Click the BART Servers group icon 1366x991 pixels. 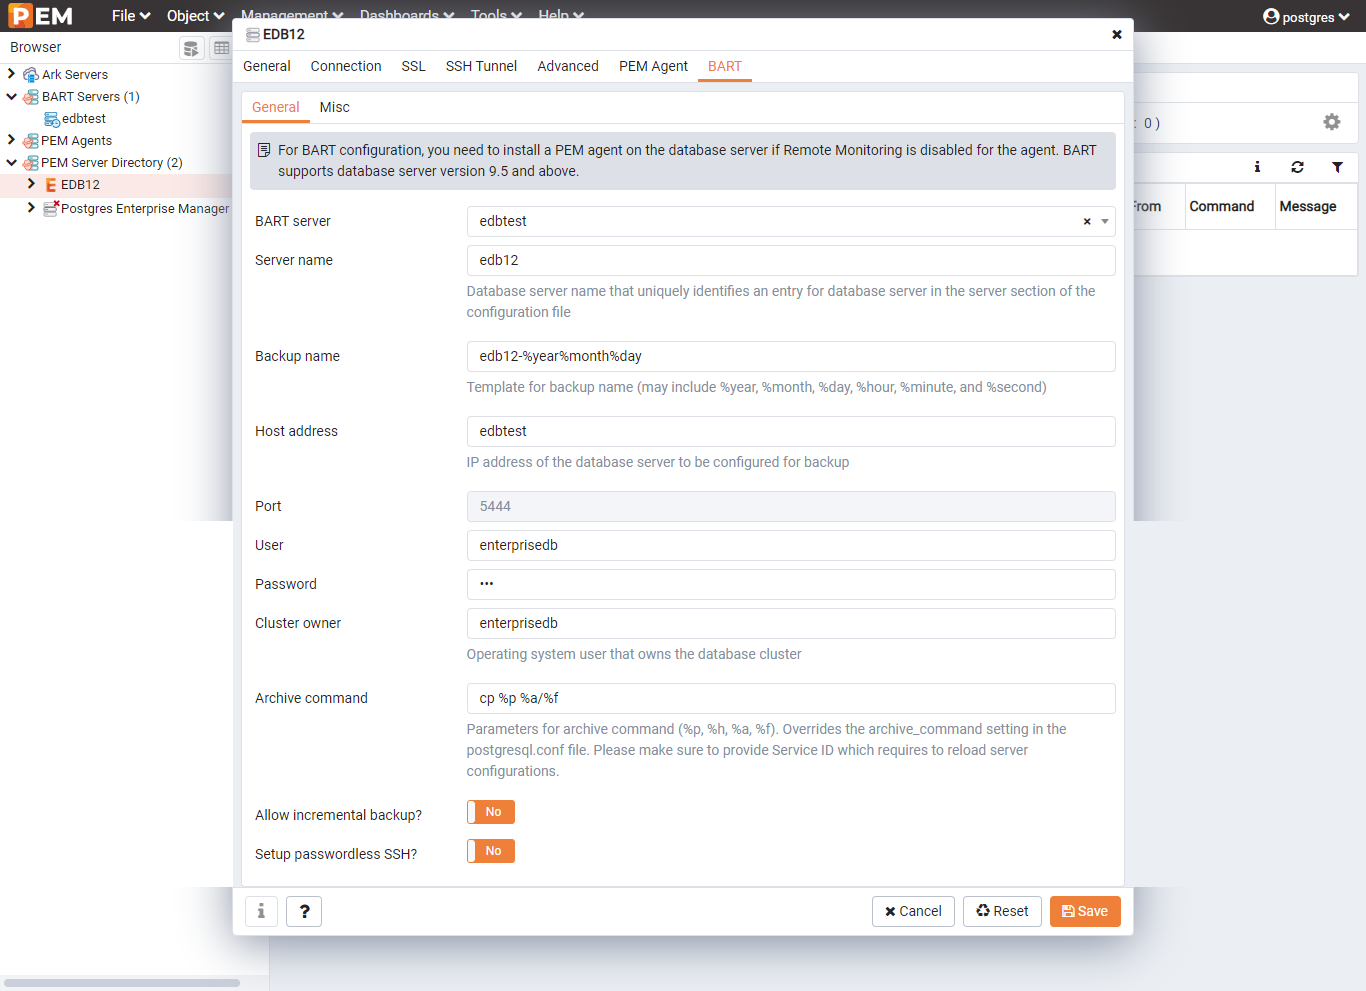31,97
